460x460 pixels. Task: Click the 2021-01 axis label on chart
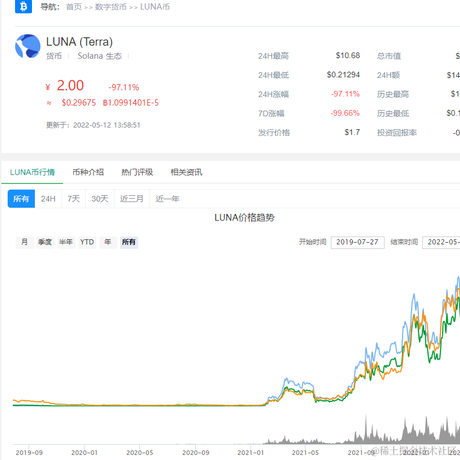[251, 453]
